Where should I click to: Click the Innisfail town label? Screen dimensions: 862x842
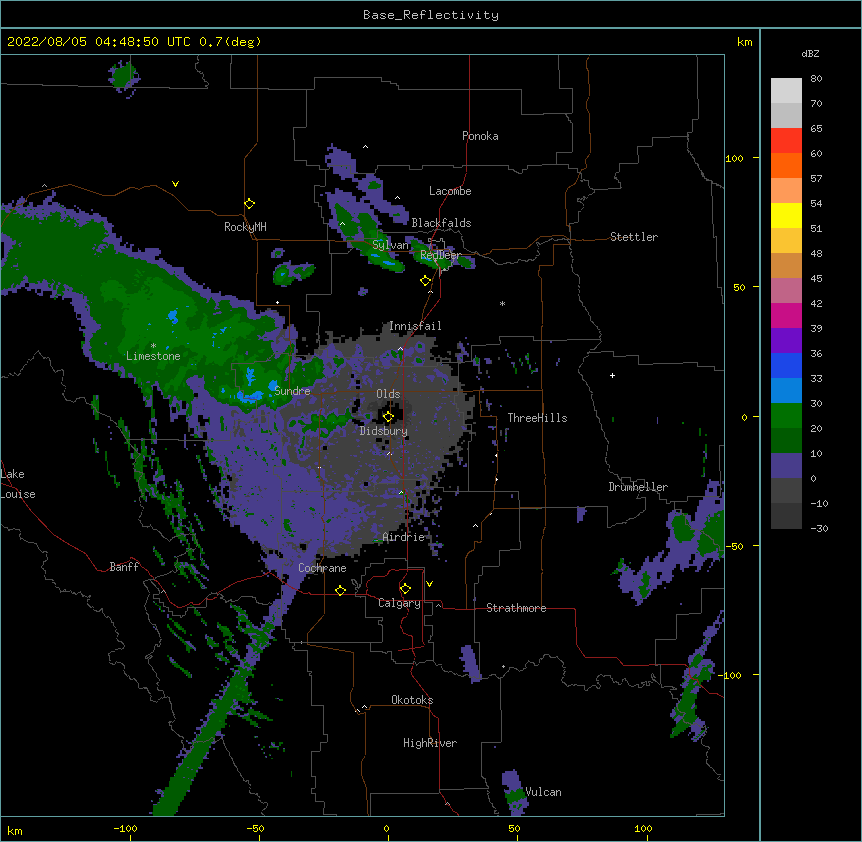415,326
